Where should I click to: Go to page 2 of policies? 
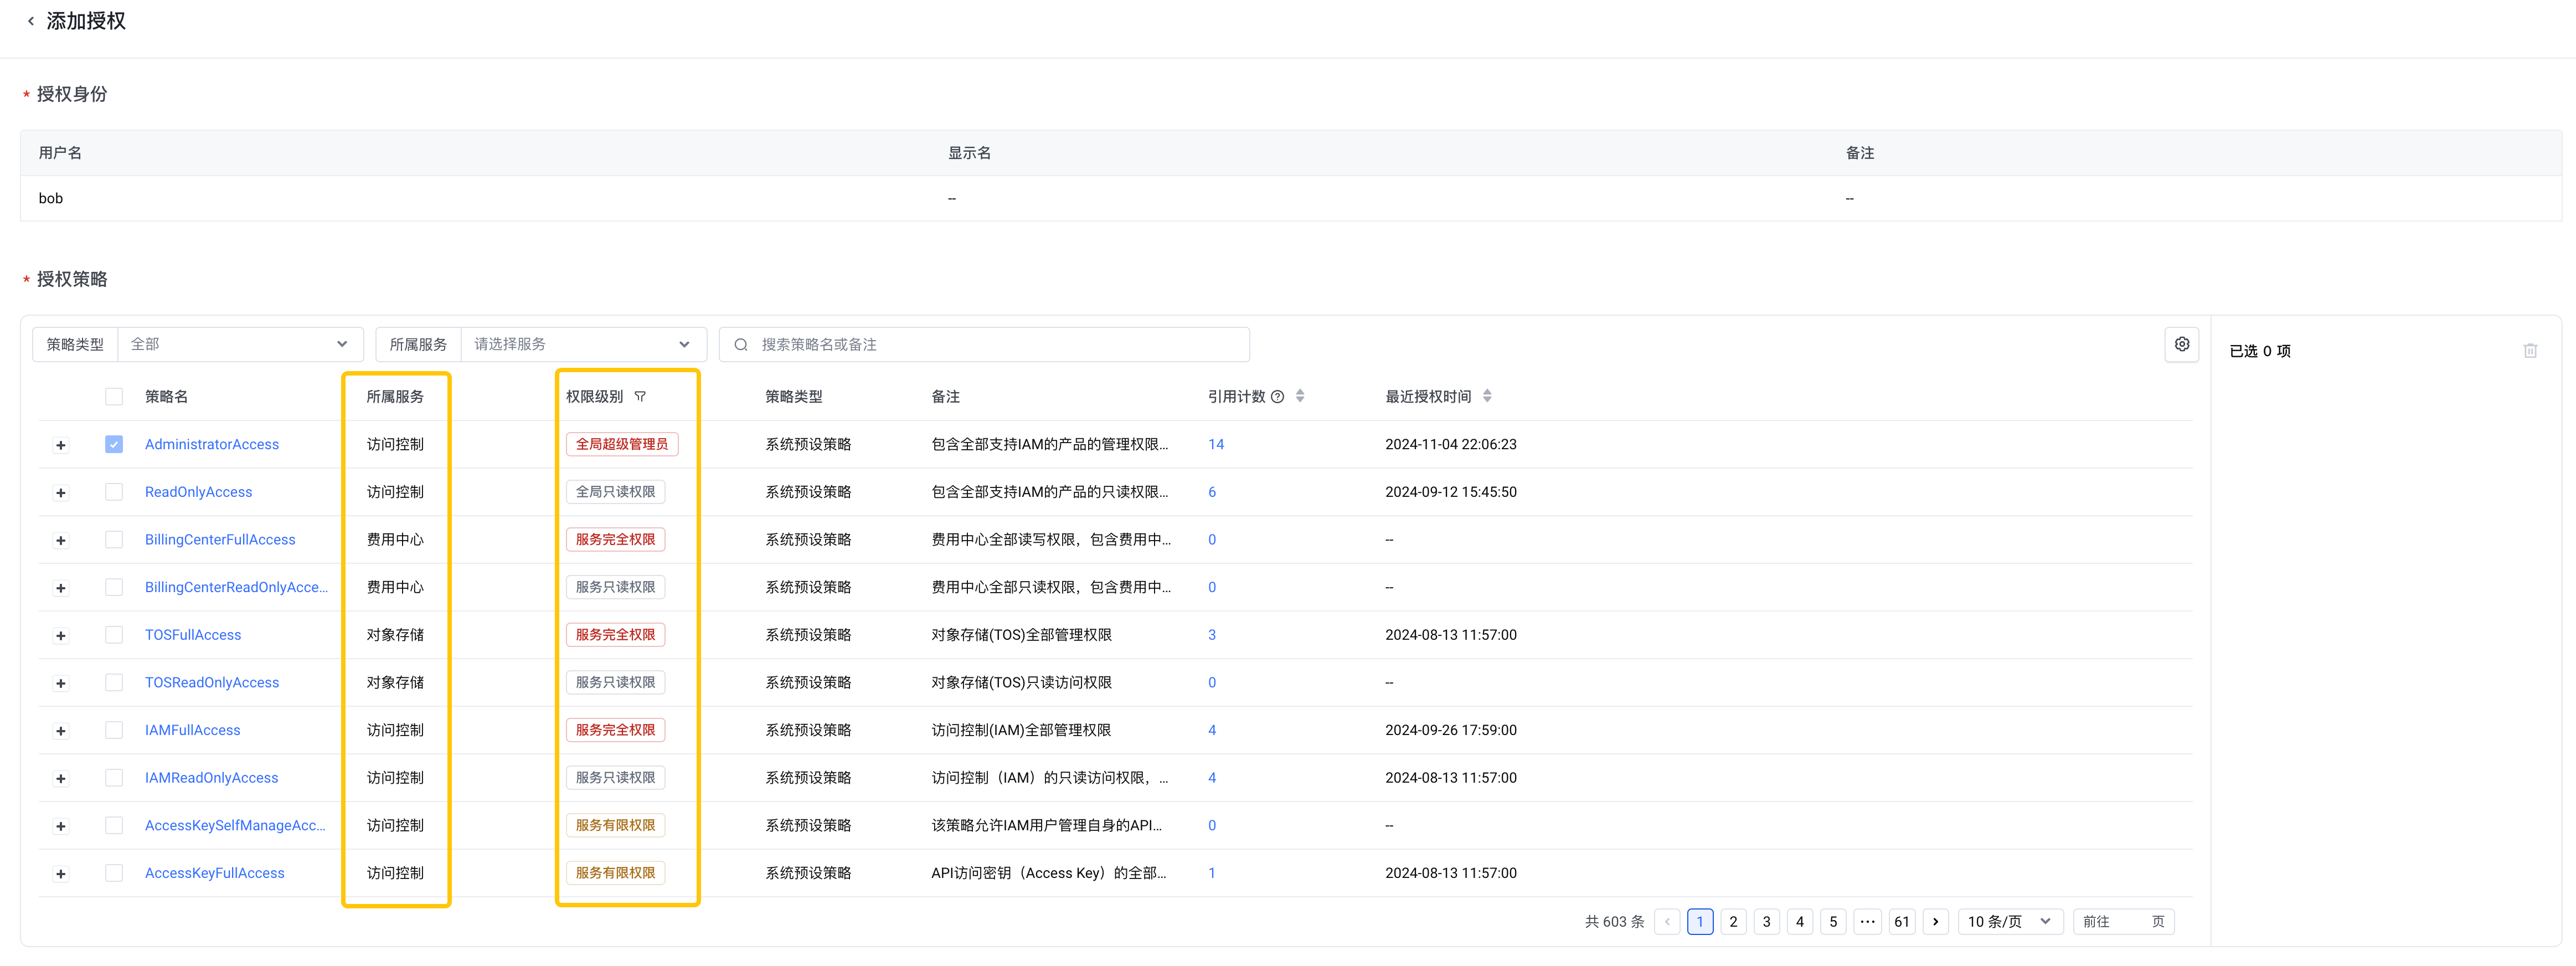1733,922
